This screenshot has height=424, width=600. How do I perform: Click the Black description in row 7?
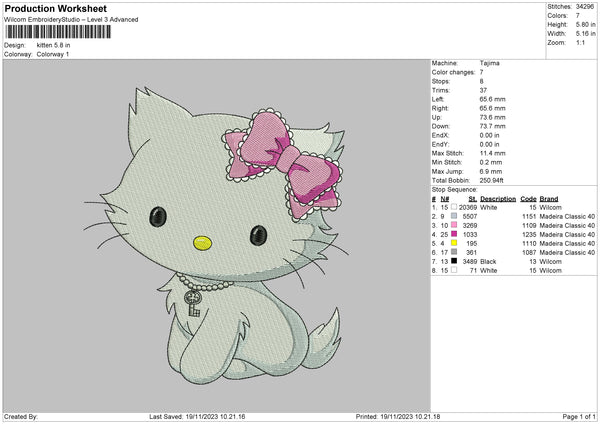click(488, 261)
